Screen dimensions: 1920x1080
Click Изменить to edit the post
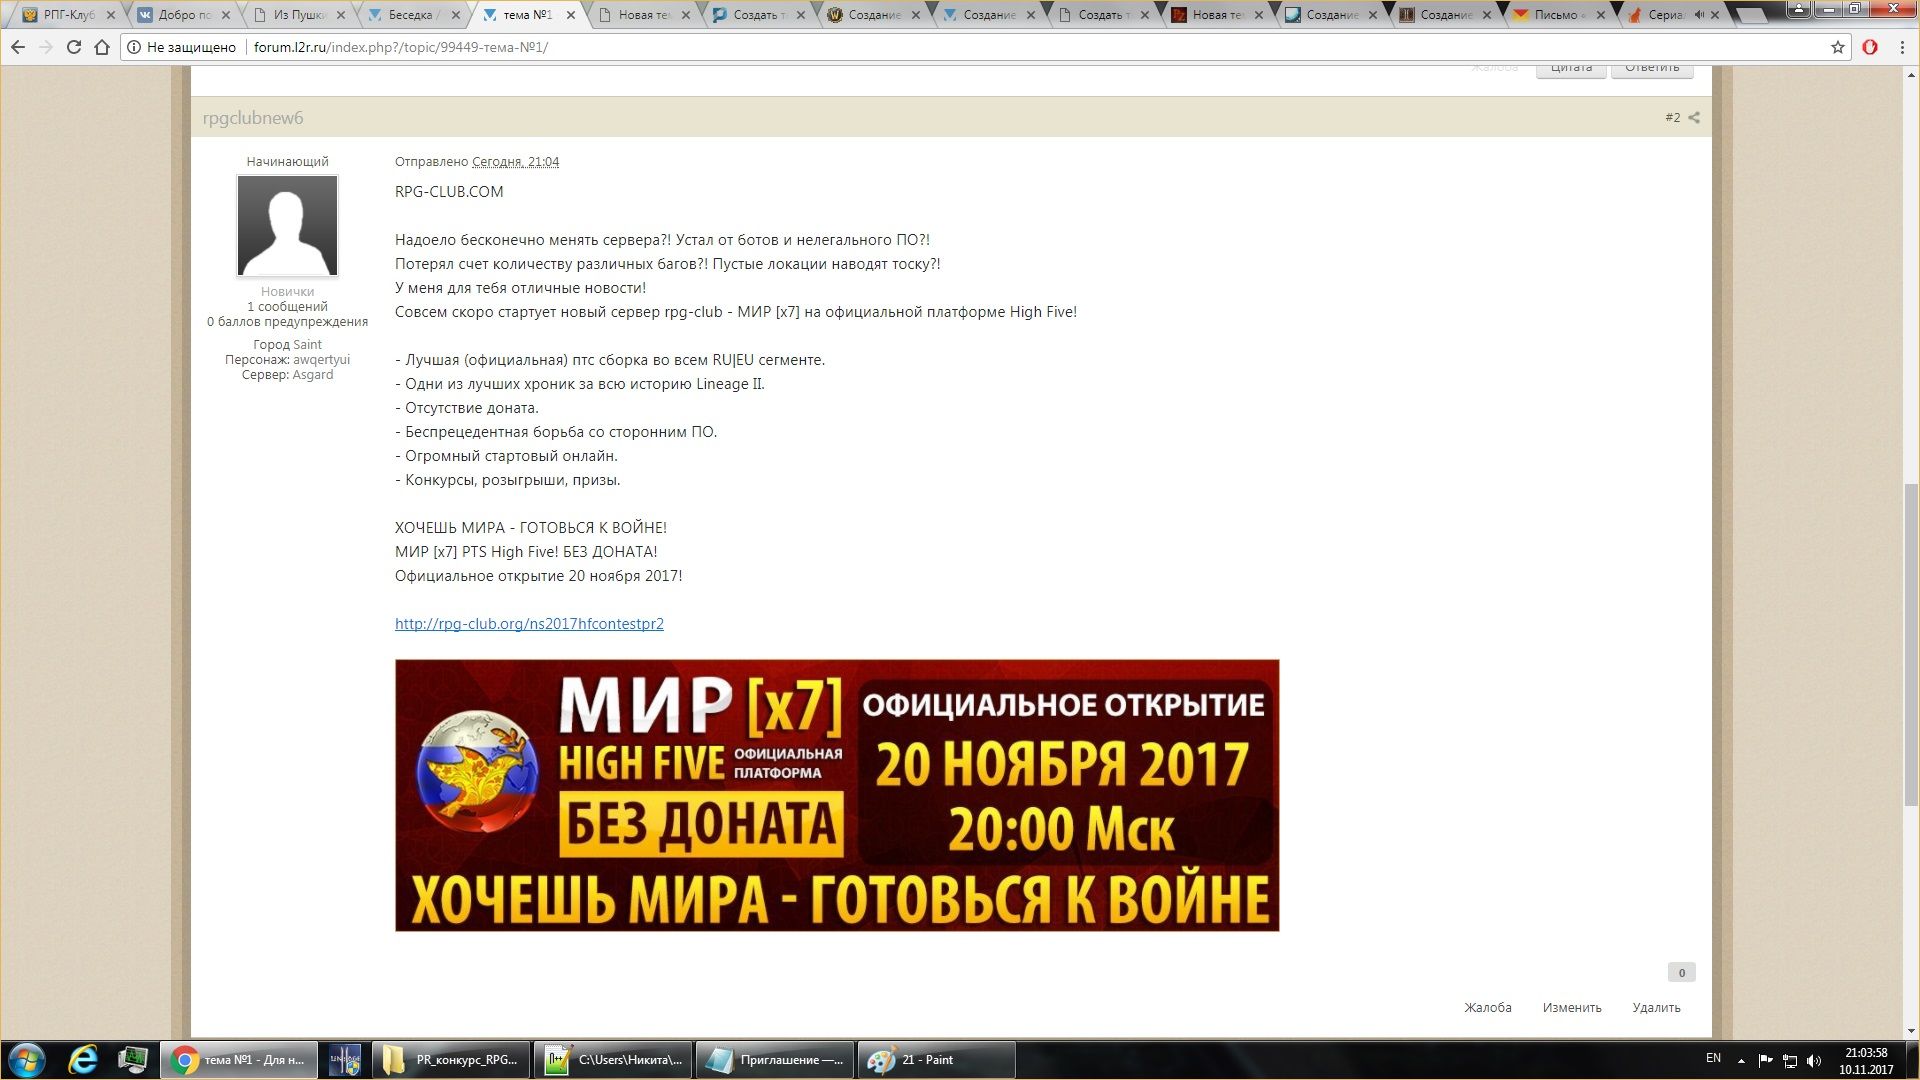pos(1571,1008)
